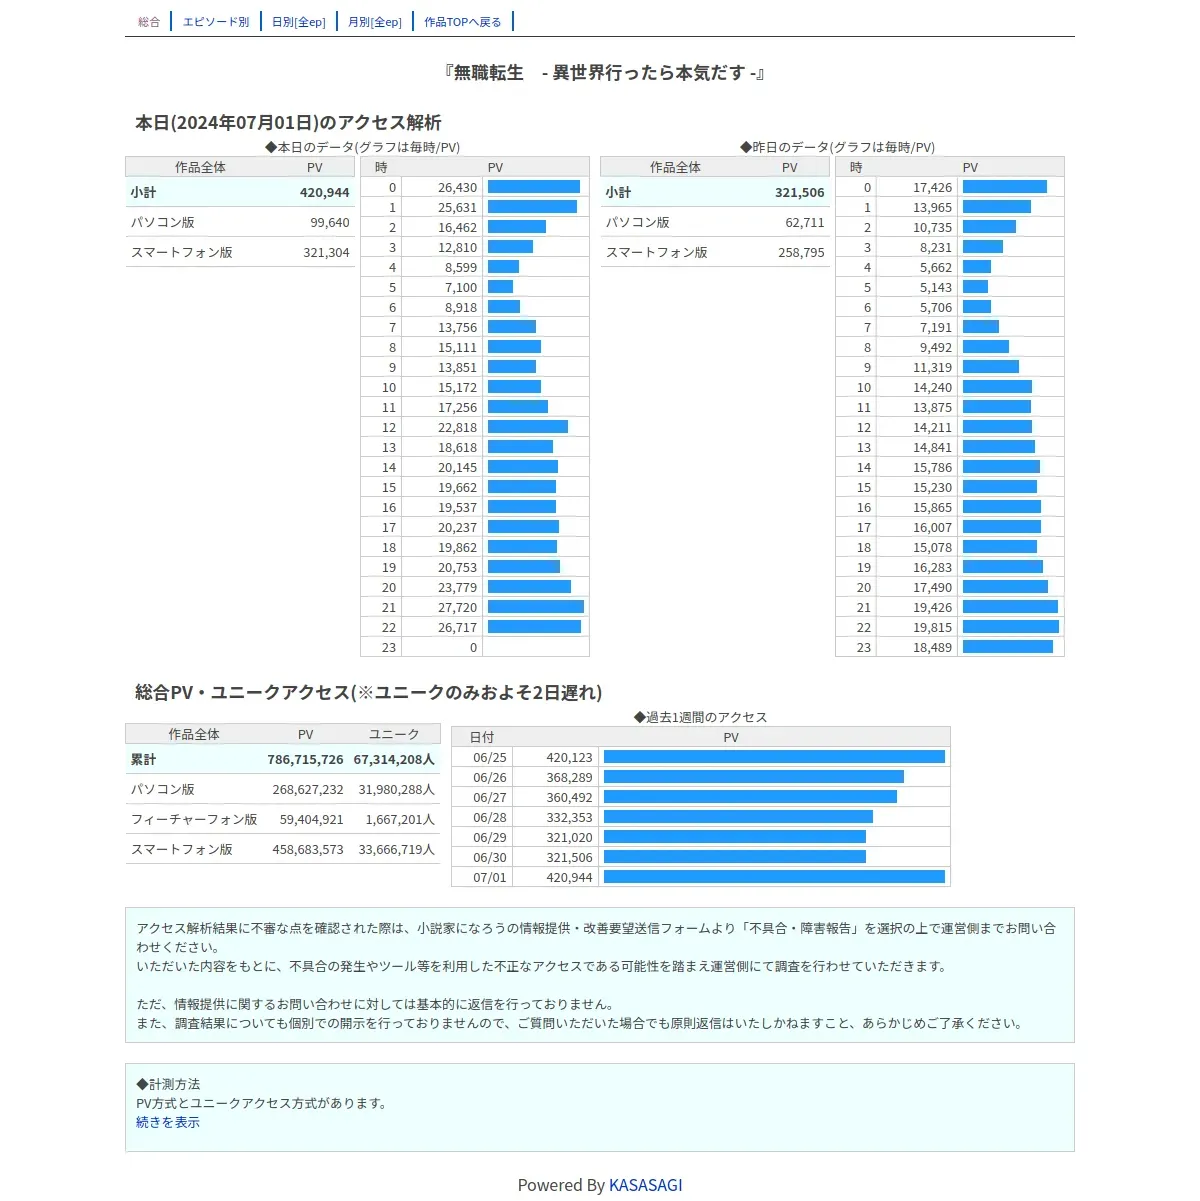The width and height of the screenshot is (1200, 1201).
Task: Click the 06/25 weekly bar
Action: click(x=774, y=757)
